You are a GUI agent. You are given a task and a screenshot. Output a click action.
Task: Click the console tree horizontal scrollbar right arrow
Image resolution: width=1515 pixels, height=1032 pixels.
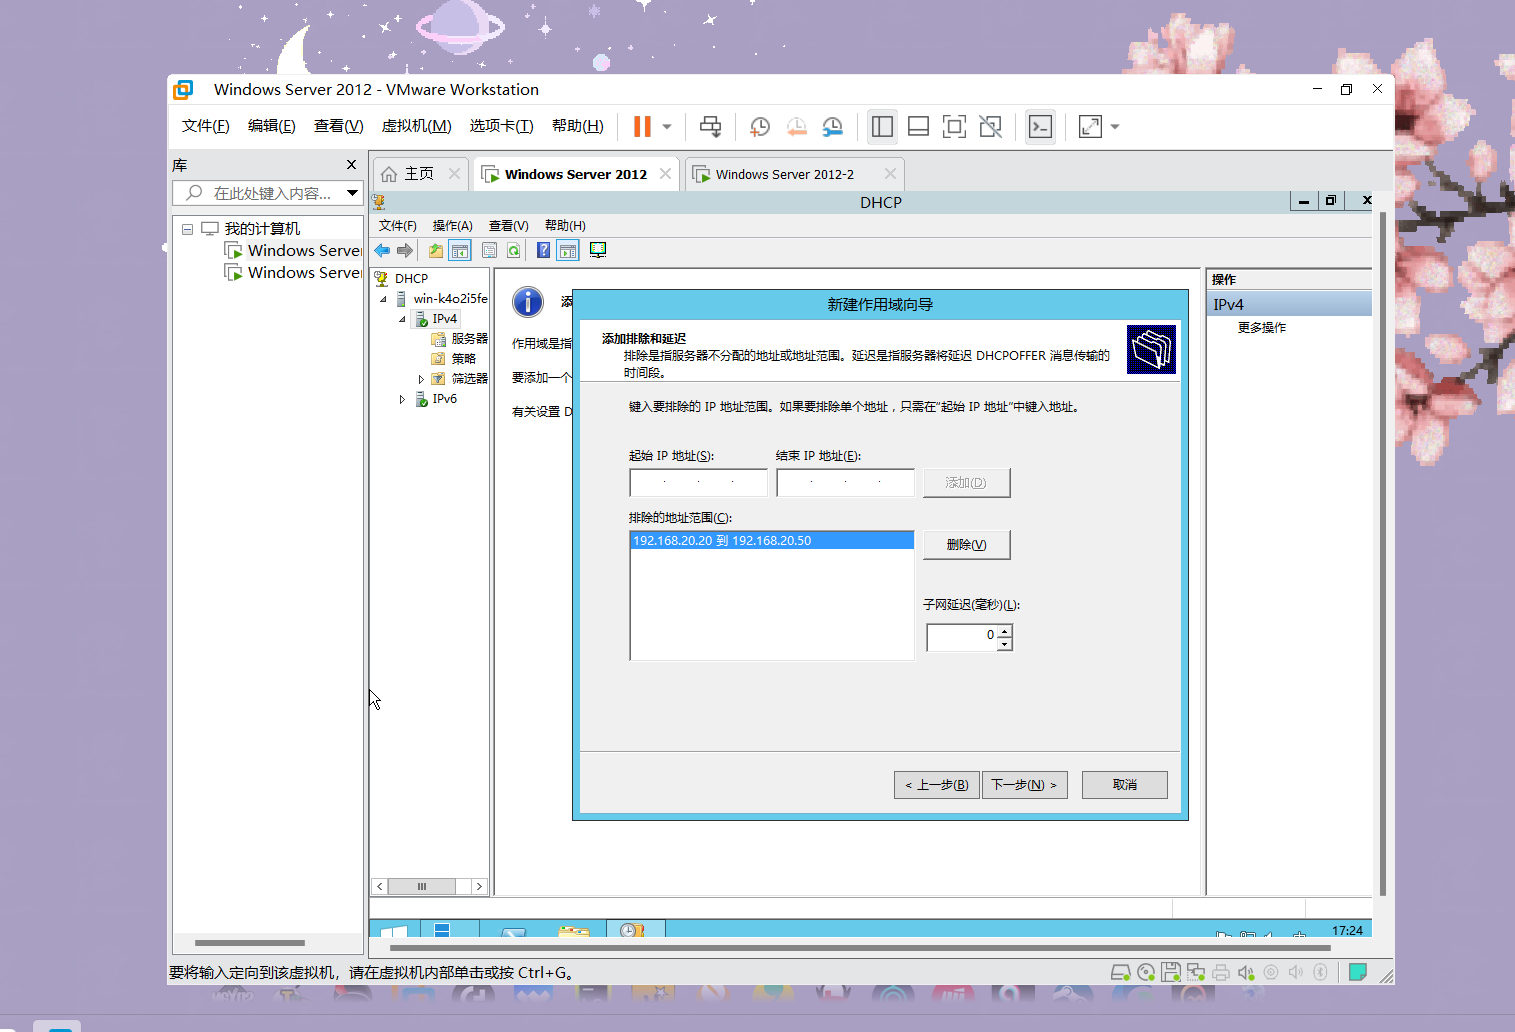479,886
